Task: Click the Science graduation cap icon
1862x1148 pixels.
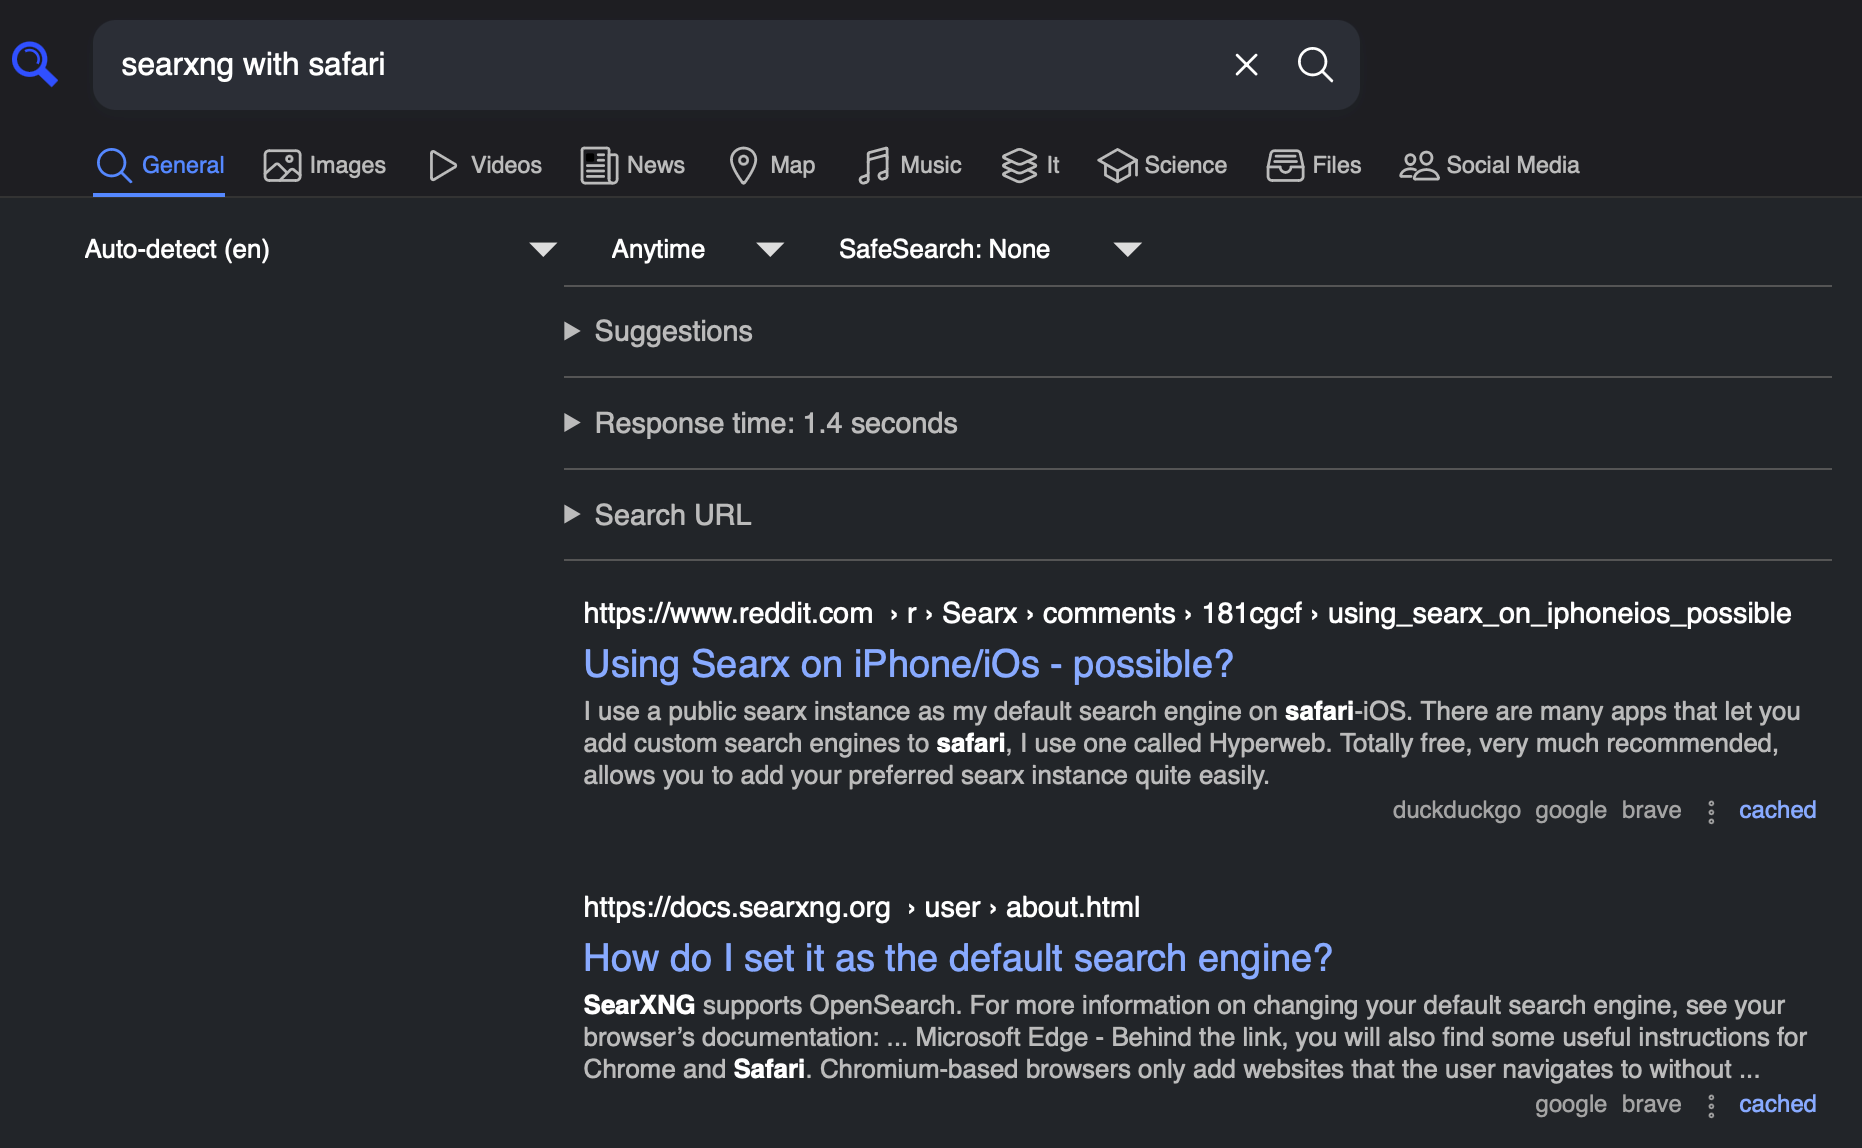Action: 1117,165
